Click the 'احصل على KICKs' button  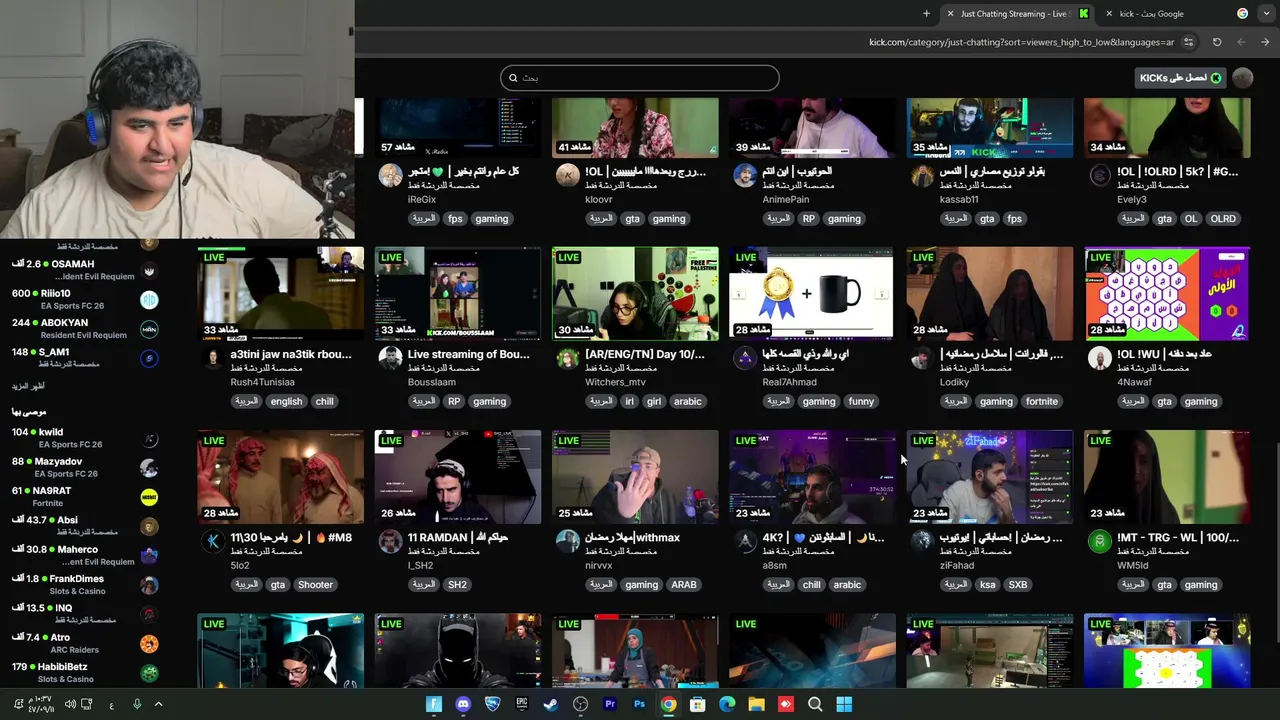click(1181, 78)
